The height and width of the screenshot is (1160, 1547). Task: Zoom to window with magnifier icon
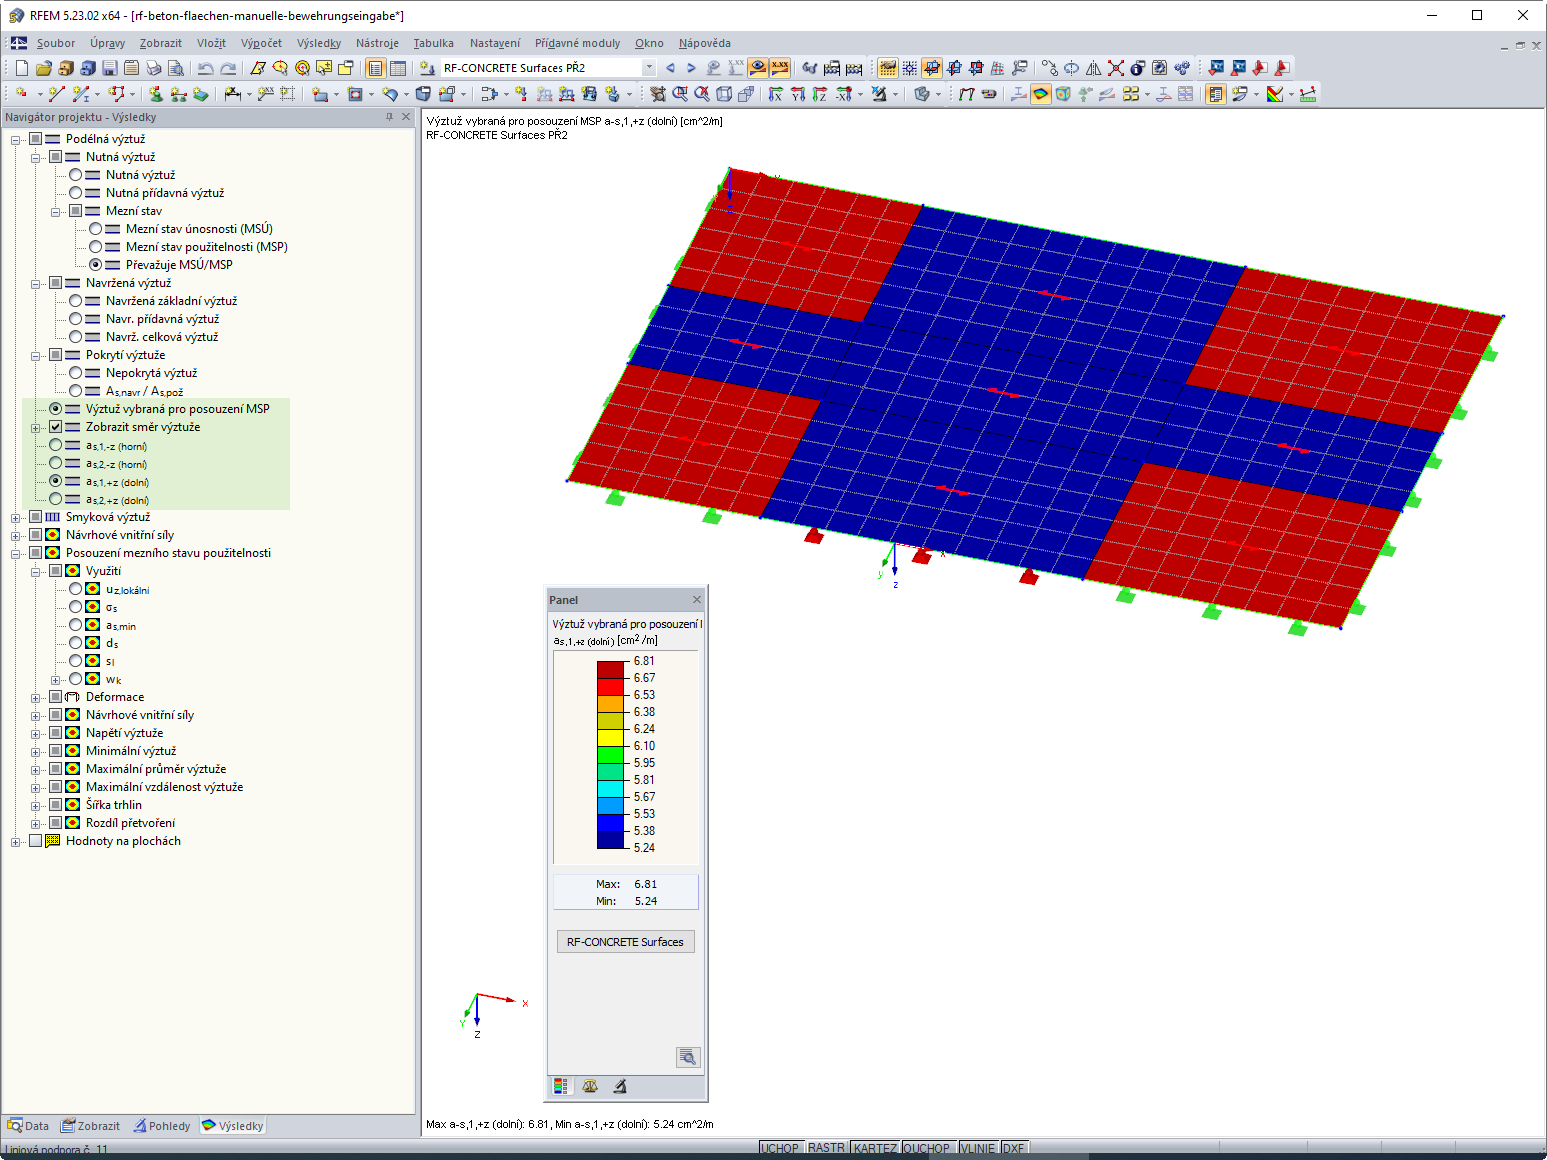[x=680, y=94]
